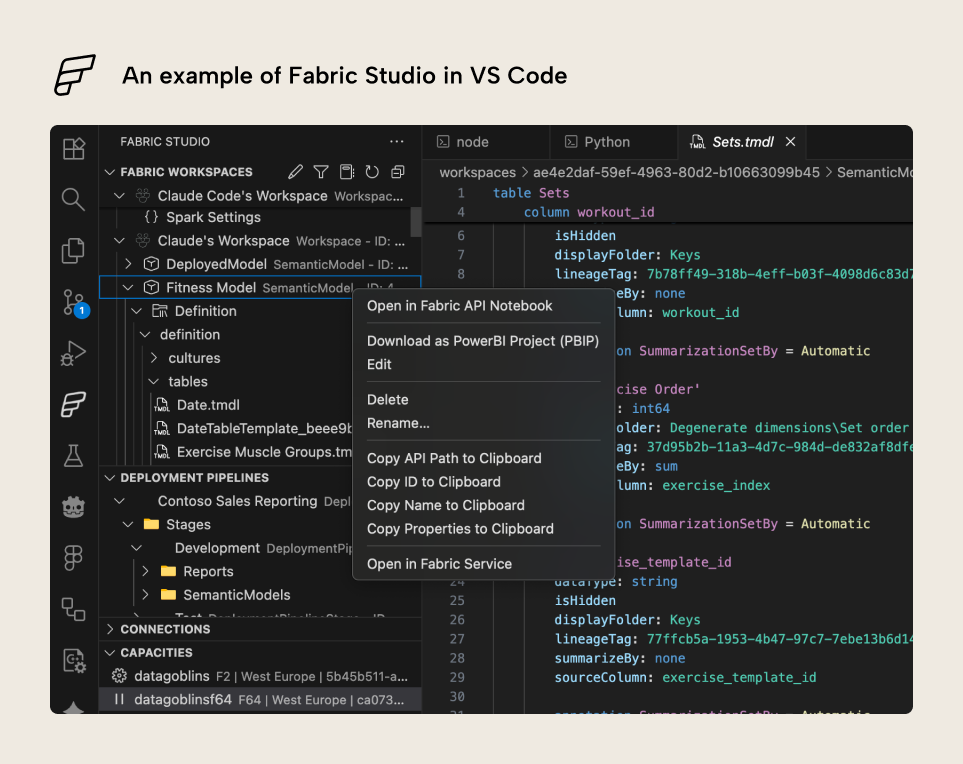Click the Fabric logo next to the title
The image size is (963, 764).
pos(74,74)
